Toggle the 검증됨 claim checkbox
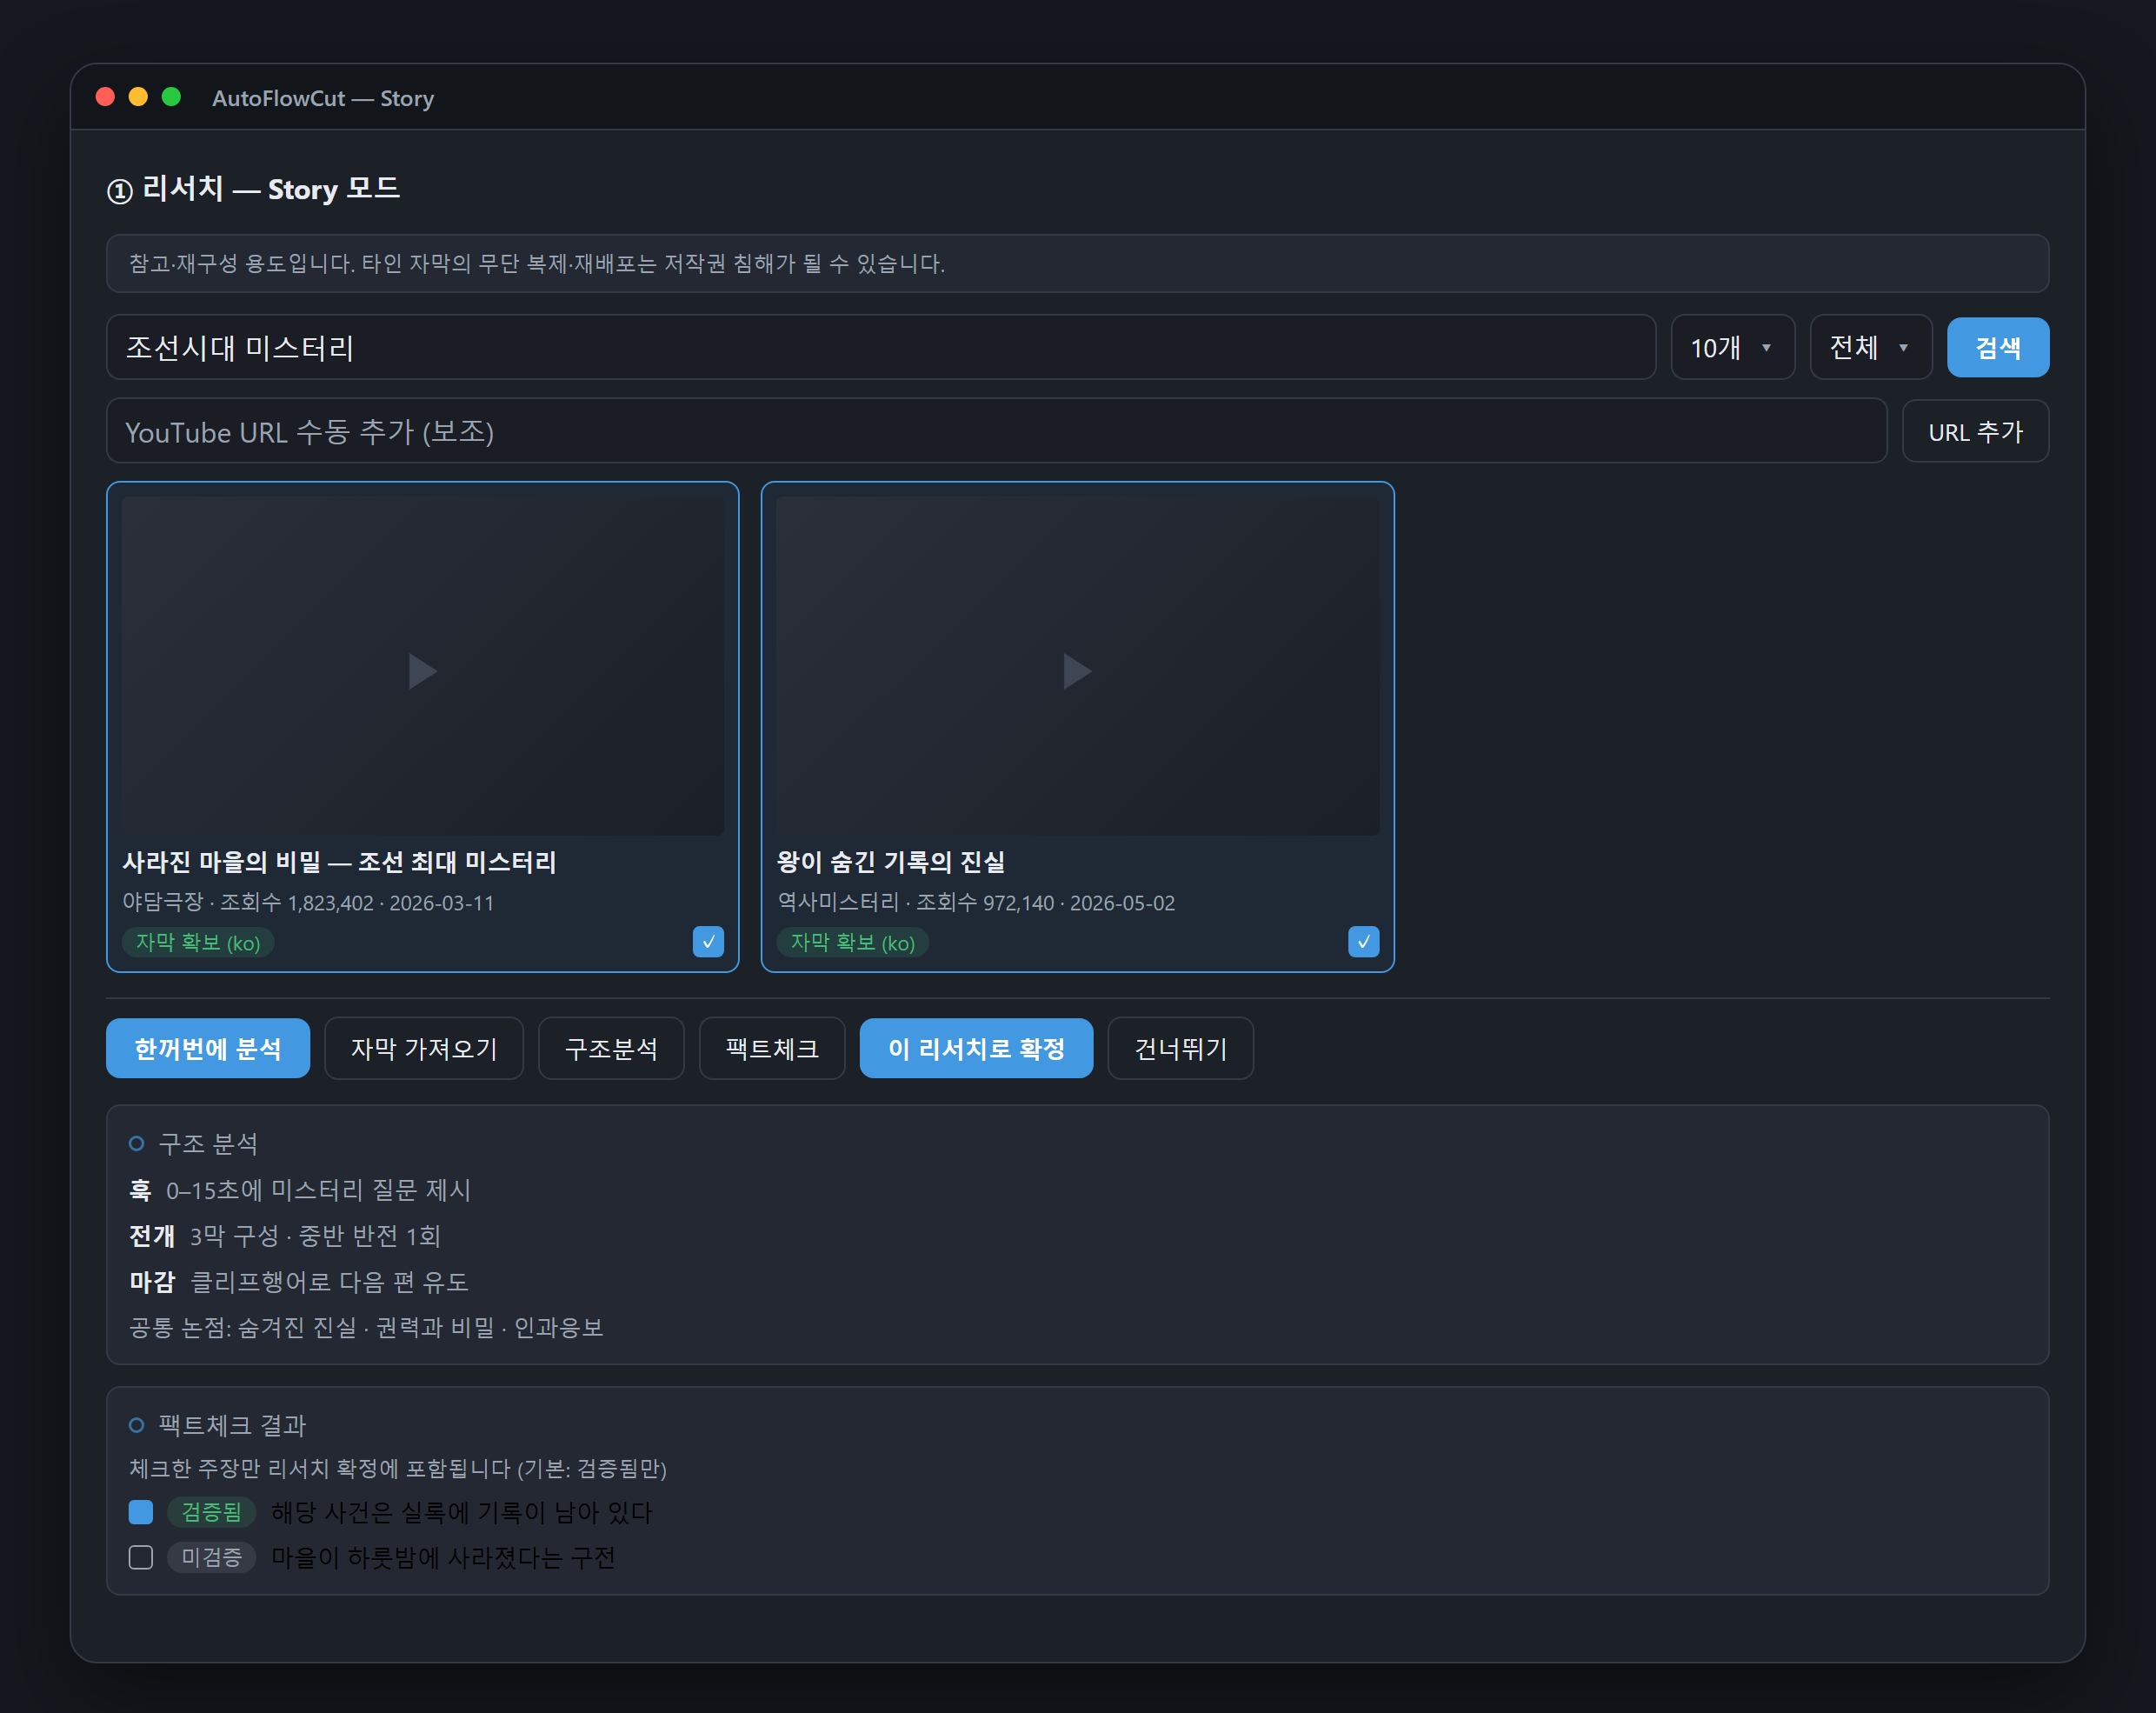Screen dimensions: 2156x1713 [141, 1511]
